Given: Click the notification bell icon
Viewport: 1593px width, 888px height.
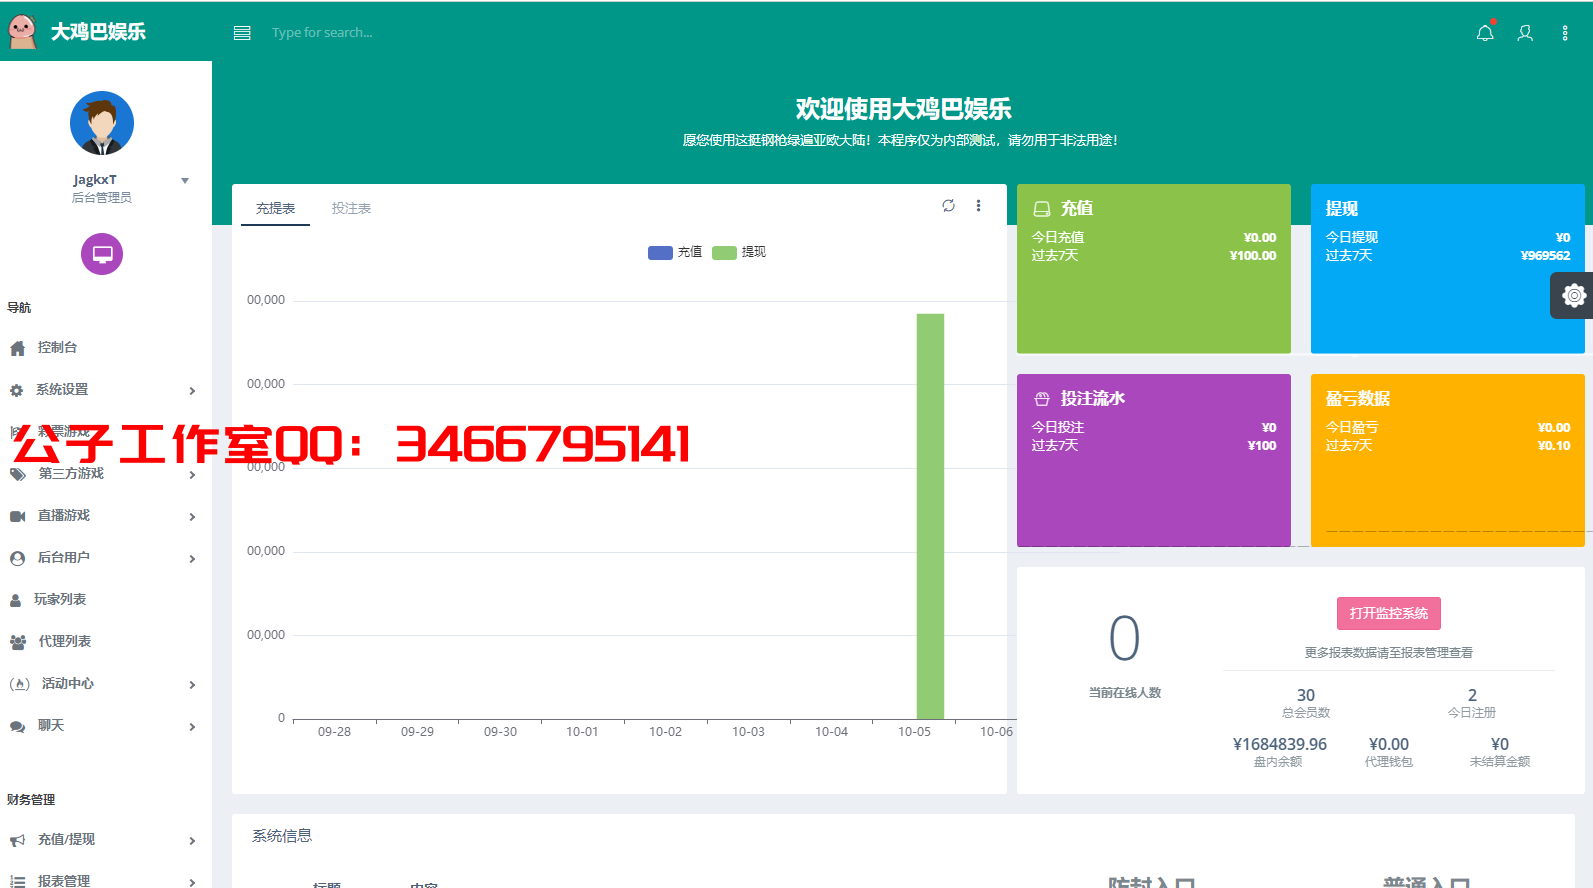Looking at the screenshot, I should [1485, 33].
